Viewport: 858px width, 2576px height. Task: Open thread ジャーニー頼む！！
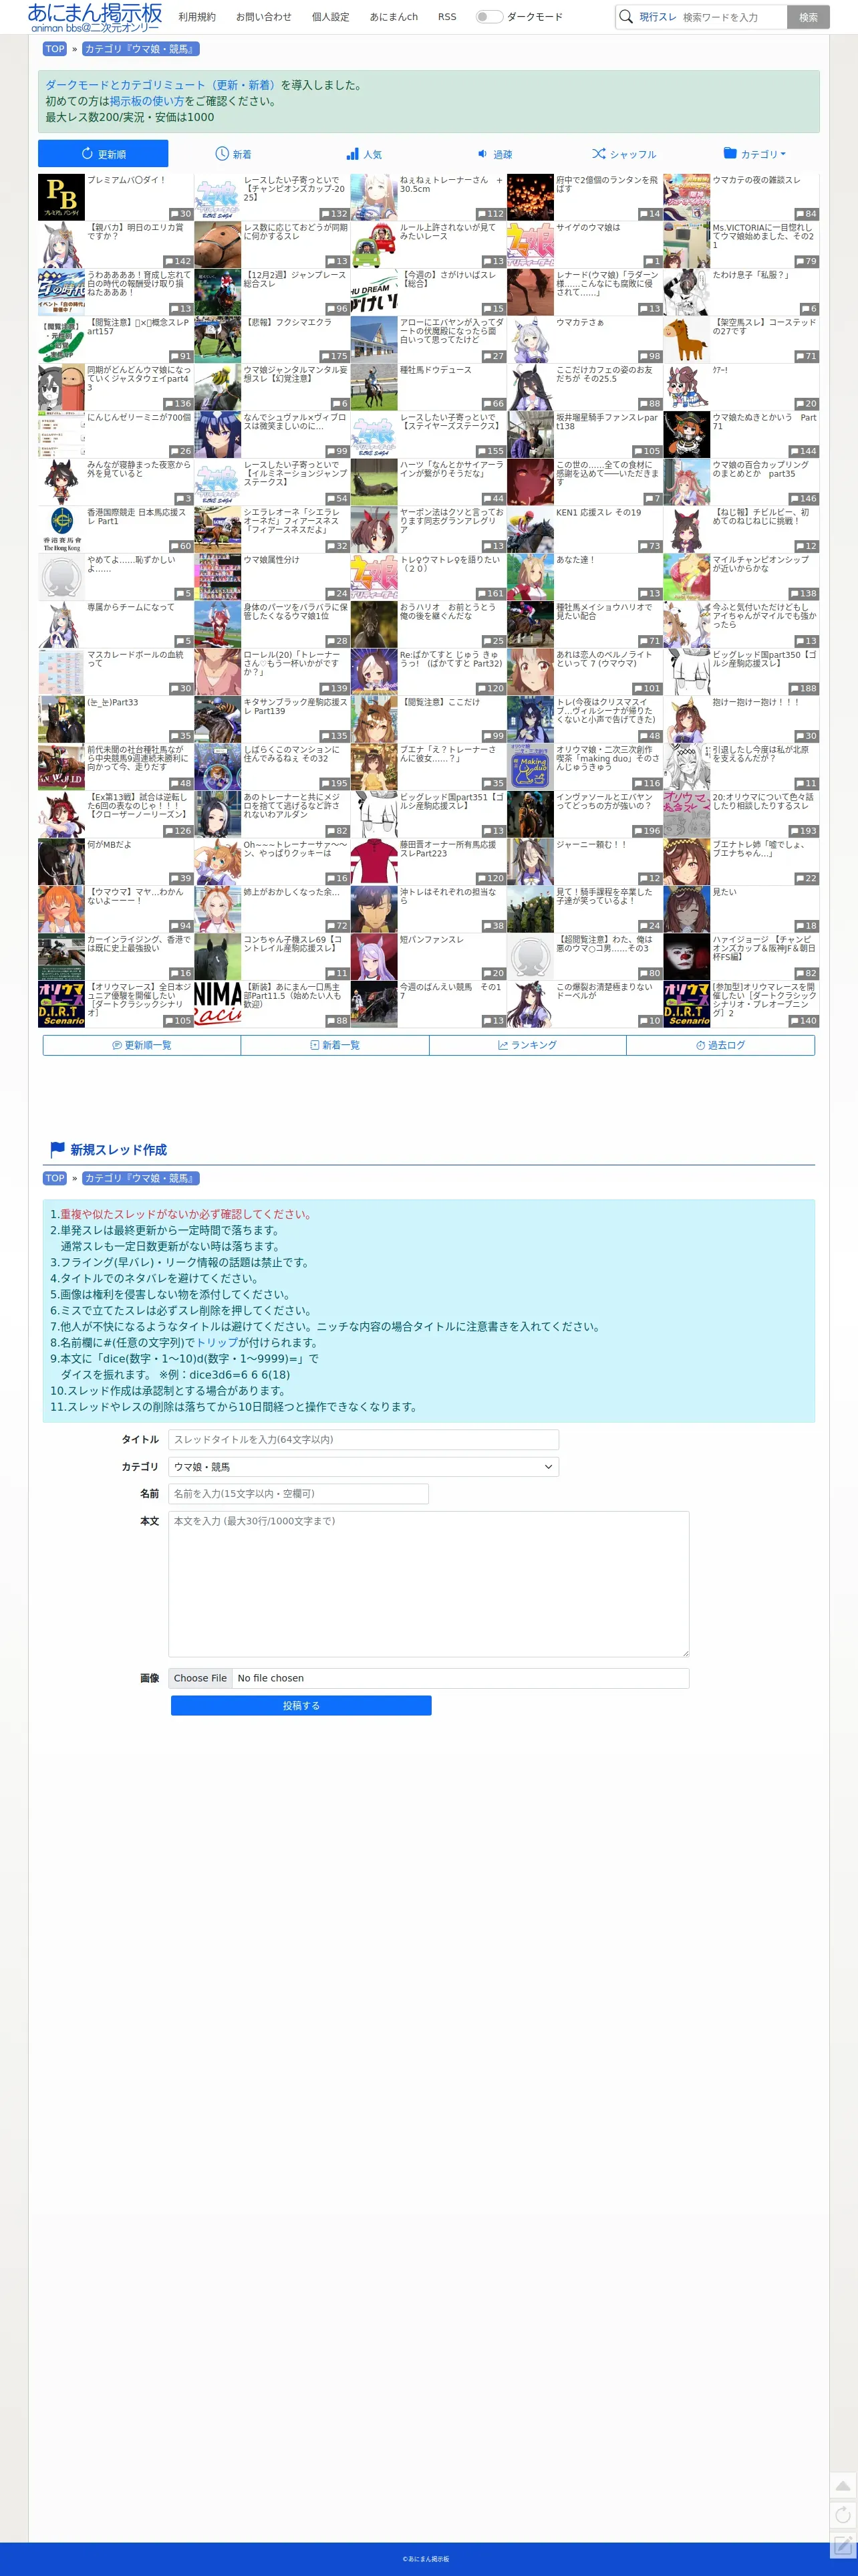pyautogui.click(x=591, y=845)
